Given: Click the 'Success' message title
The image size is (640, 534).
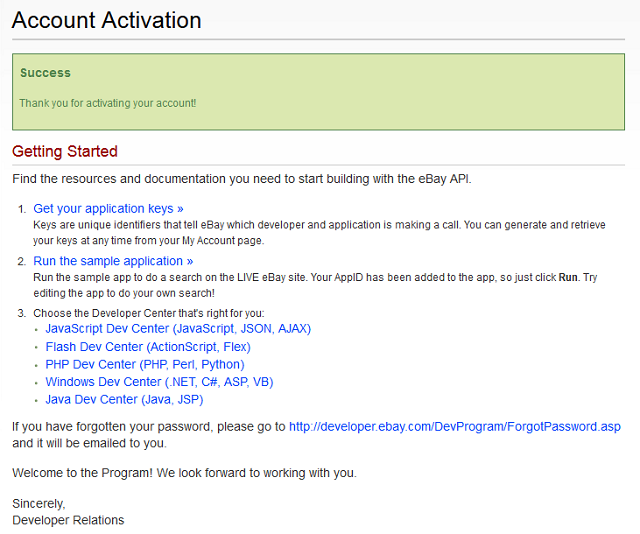Looking at the screenshot, I should coord(45,73).
